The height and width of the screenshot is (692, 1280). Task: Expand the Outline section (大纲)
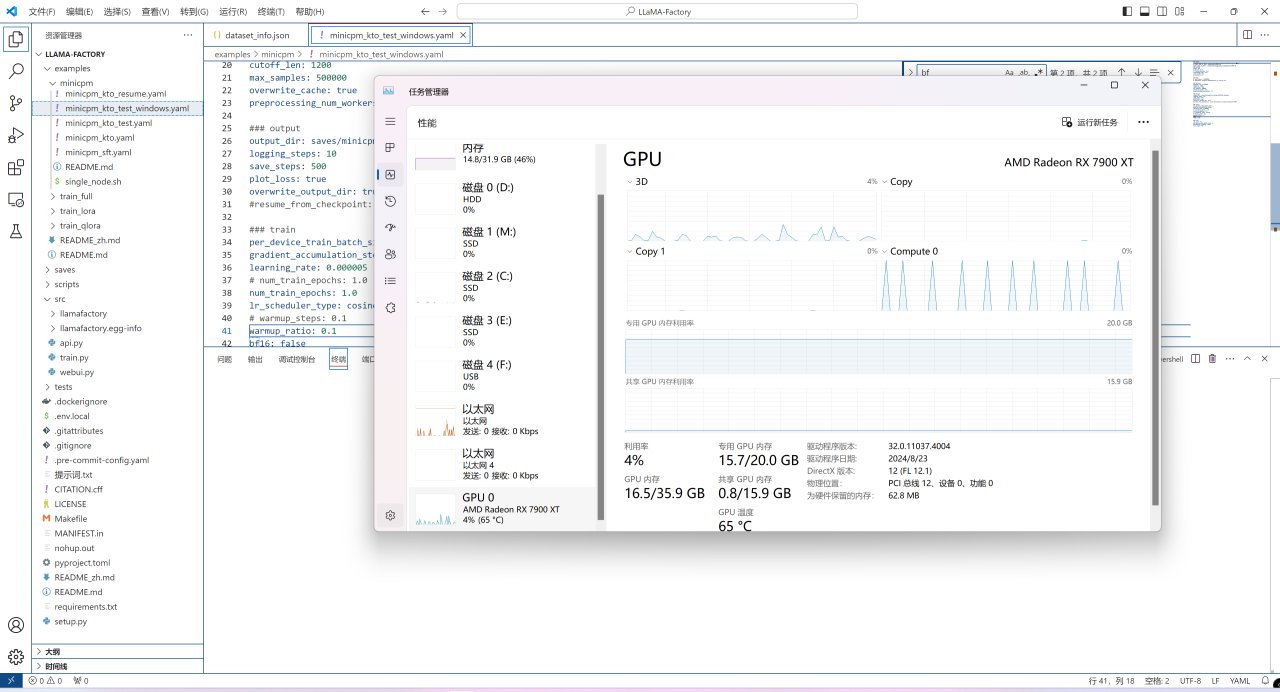pyautogui.click(x=118, y=651)
